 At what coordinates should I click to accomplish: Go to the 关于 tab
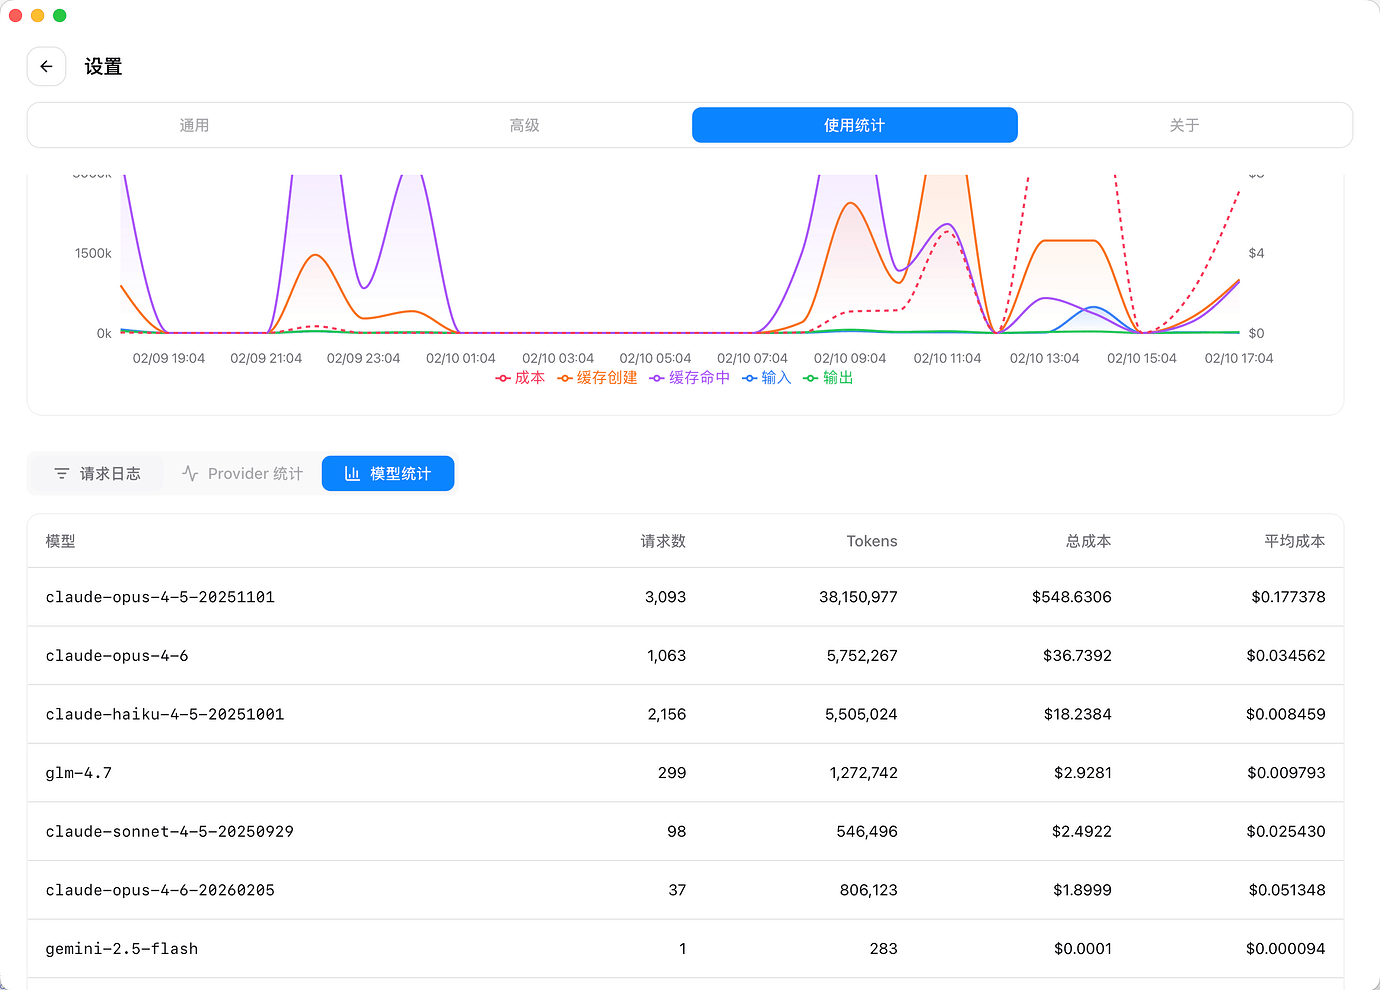tap(1184, 125)
